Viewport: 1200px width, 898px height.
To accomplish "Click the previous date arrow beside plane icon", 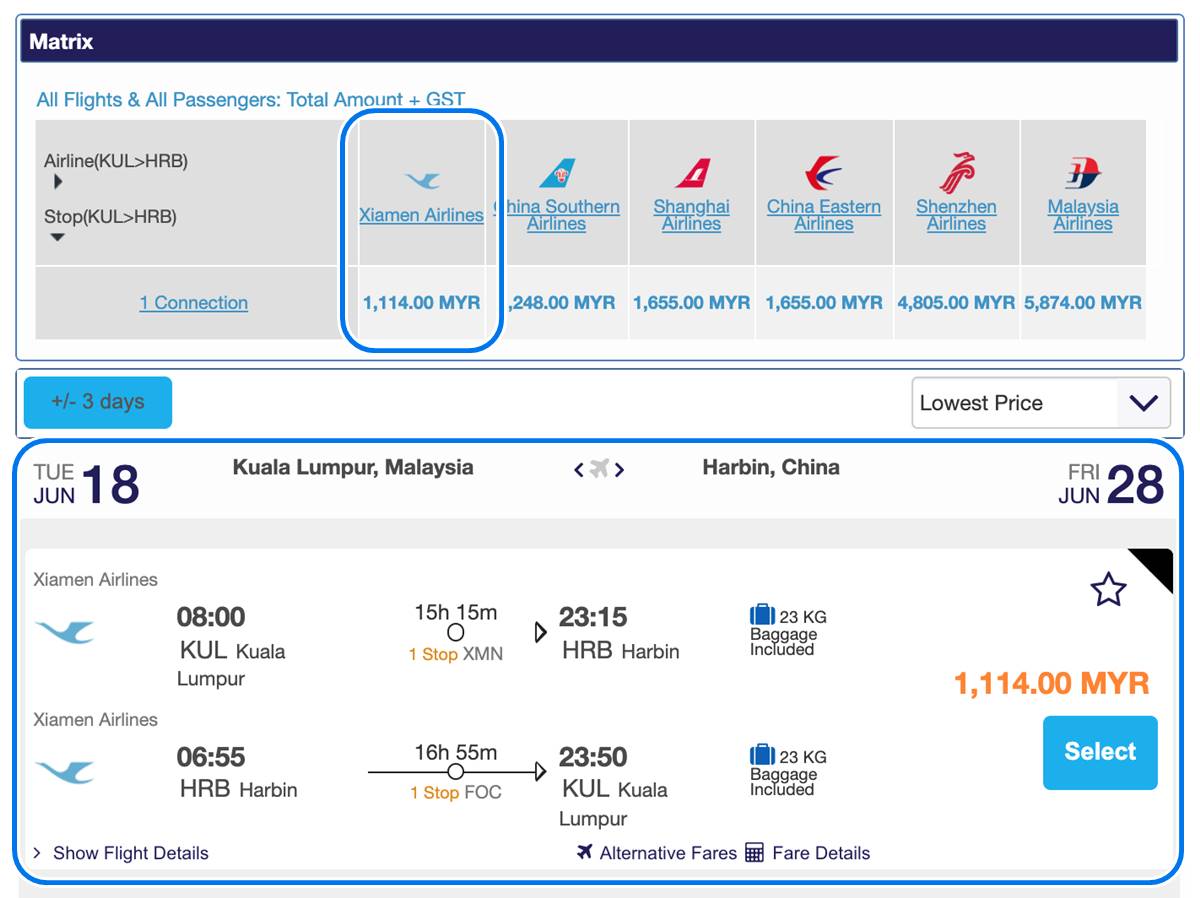I will [x=579, y=469].
